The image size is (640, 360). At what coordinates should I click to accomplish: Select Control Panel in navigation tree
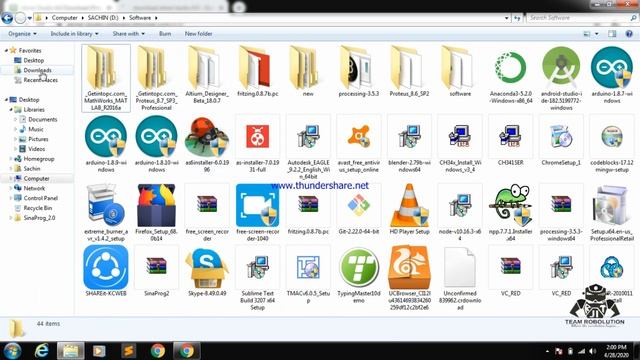40,198
